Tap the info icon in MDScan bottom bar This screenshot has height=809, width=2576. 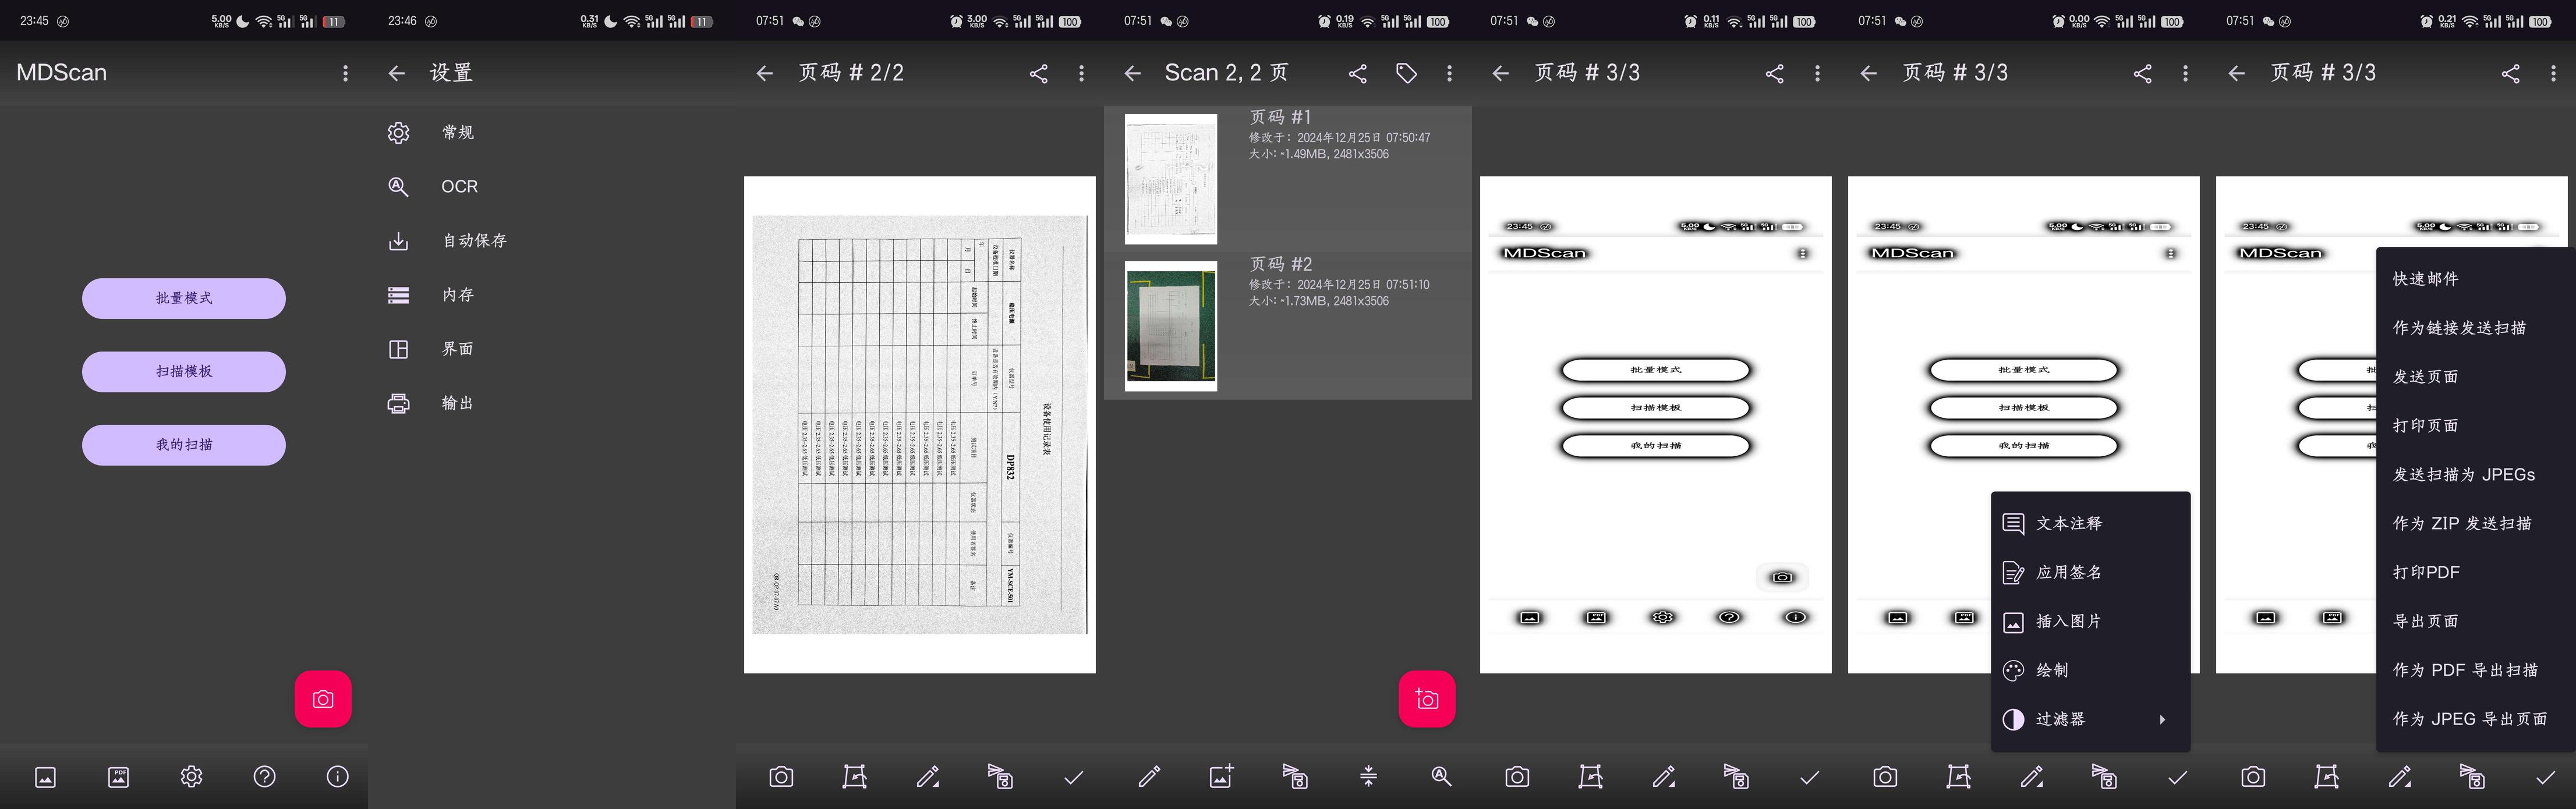337,777
